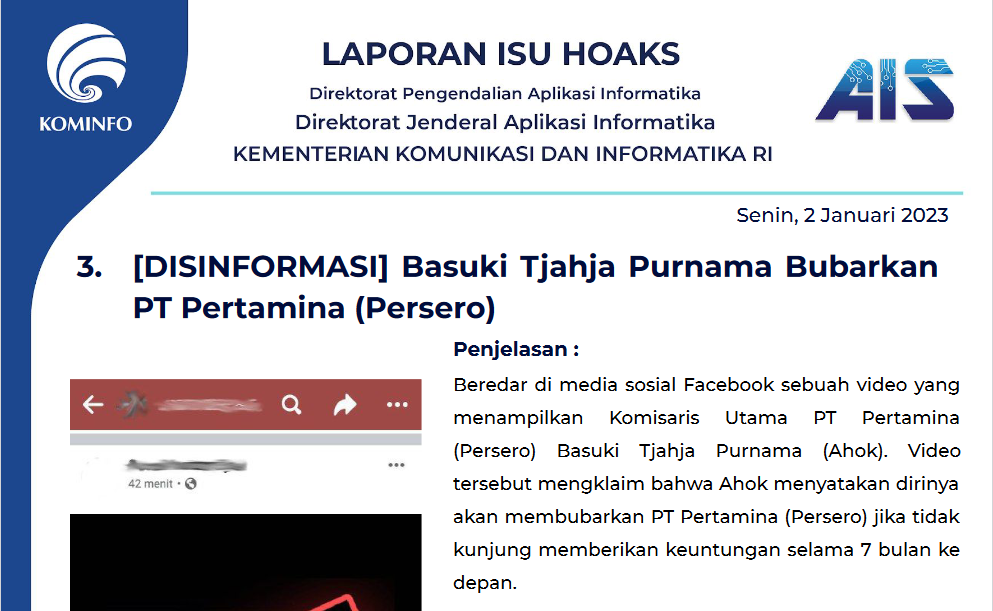Screen dimensions: 993x611
Task: Click "PT Pertamina (Persero)" in the heading
Action: (314, 308)
